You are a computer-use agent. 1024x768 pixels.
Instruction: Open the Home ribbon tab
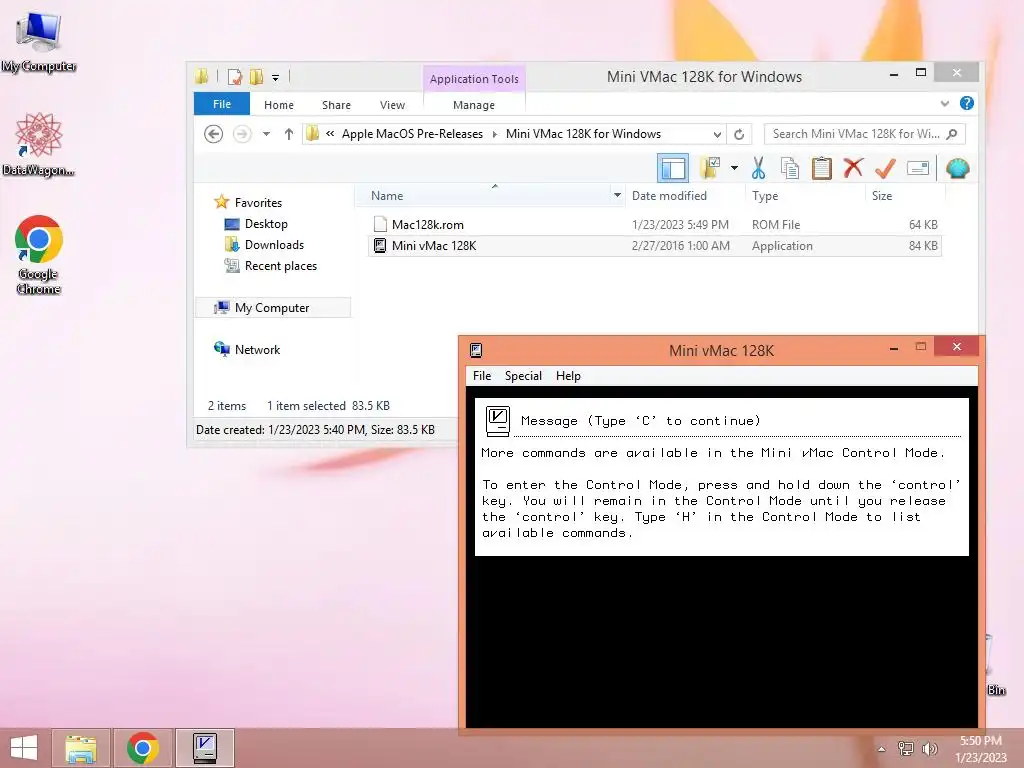[x=279, y=104]
